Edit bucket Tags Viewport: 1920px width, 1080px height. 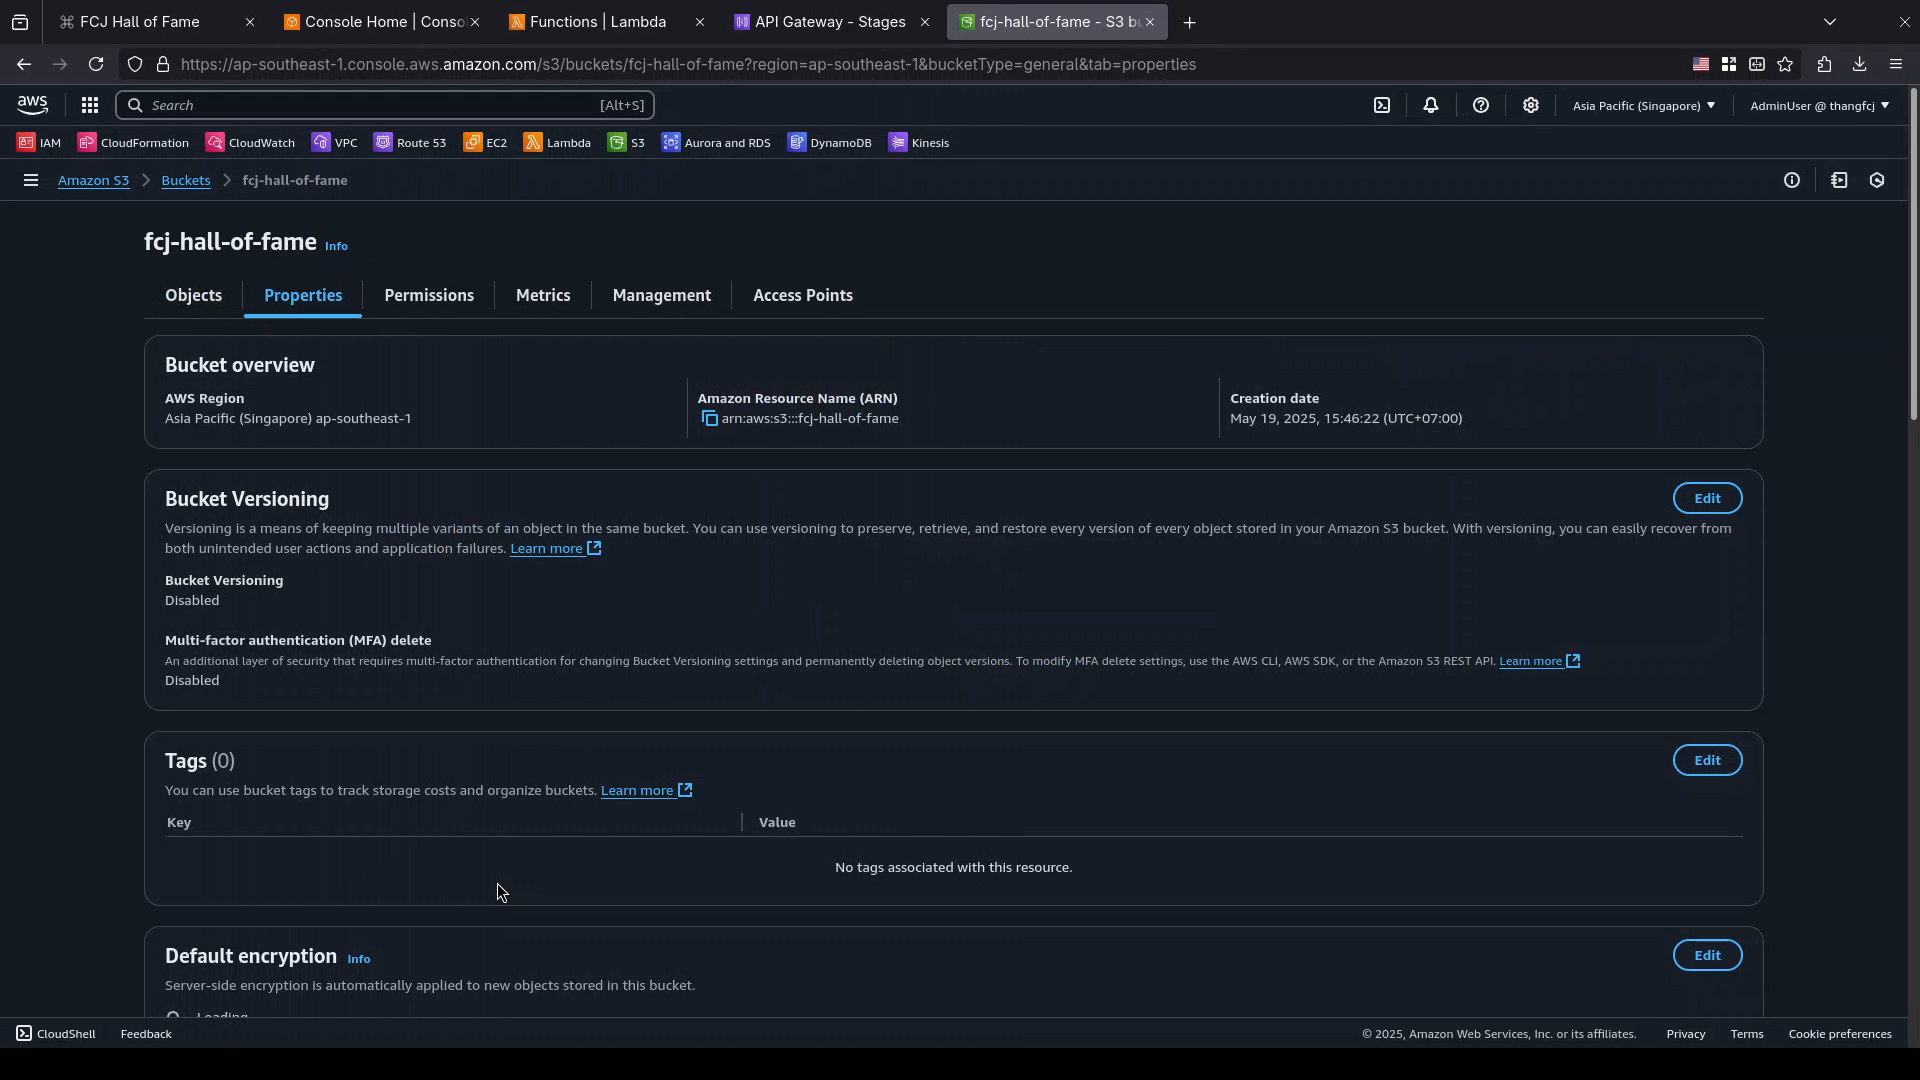tap(1707, 761)
